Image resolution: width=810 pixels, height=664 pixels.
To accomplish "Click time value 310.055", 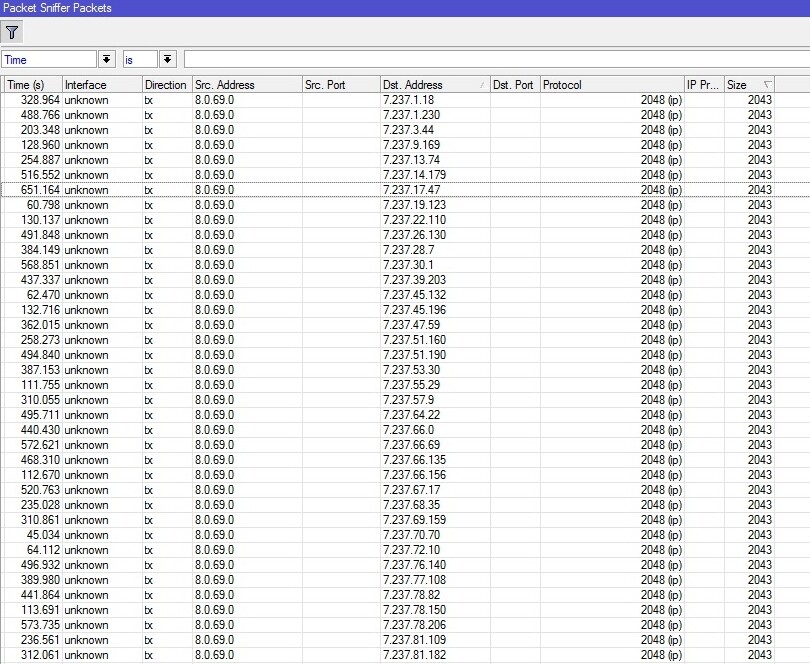I will point(40,399).
